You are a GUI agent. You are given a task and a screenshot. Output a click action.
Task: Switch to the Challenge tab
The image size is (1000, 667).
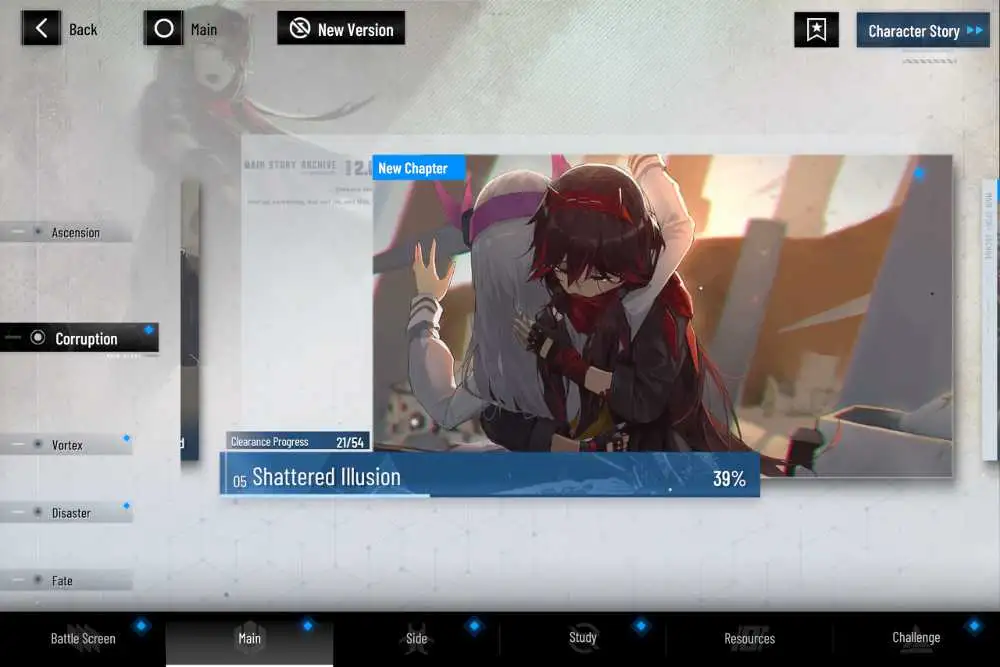[x=916, y=638]
